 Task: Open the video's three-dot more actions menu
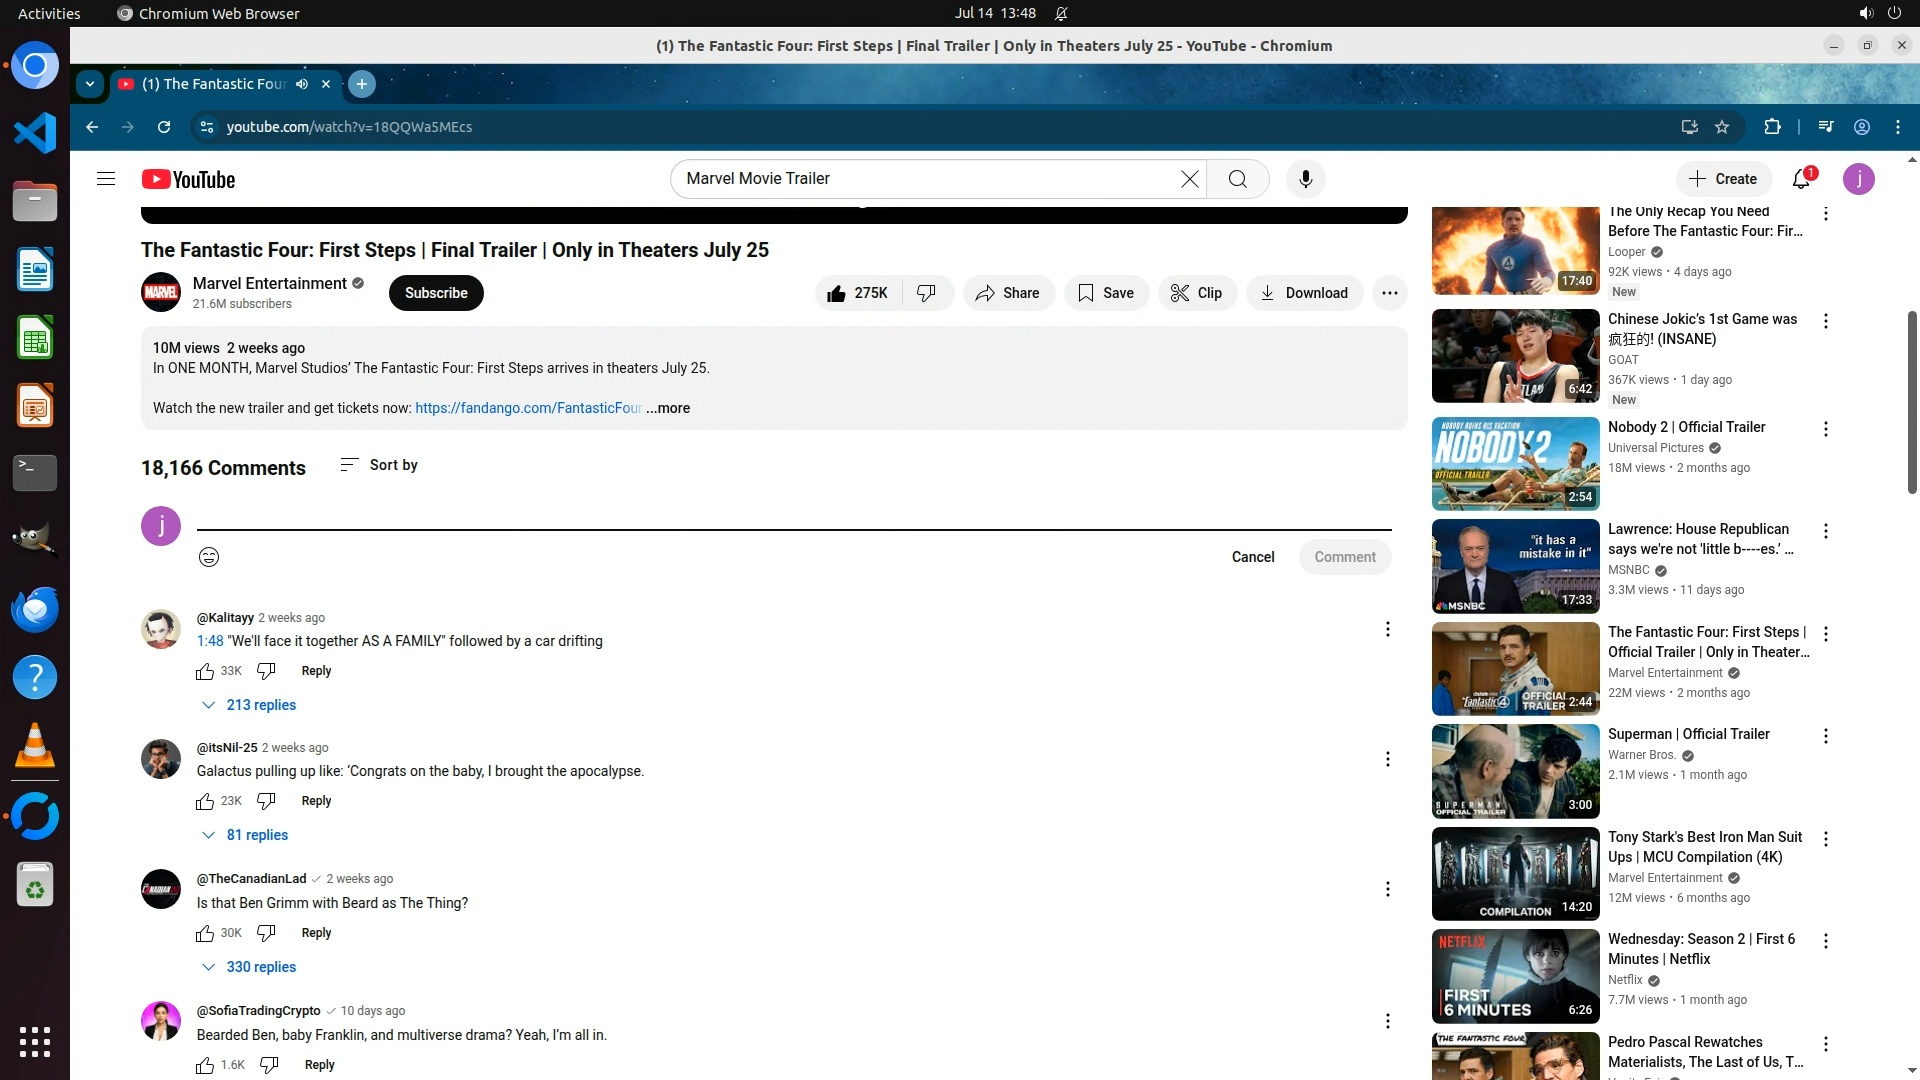pyautogui.click(x=1389, y=293)
